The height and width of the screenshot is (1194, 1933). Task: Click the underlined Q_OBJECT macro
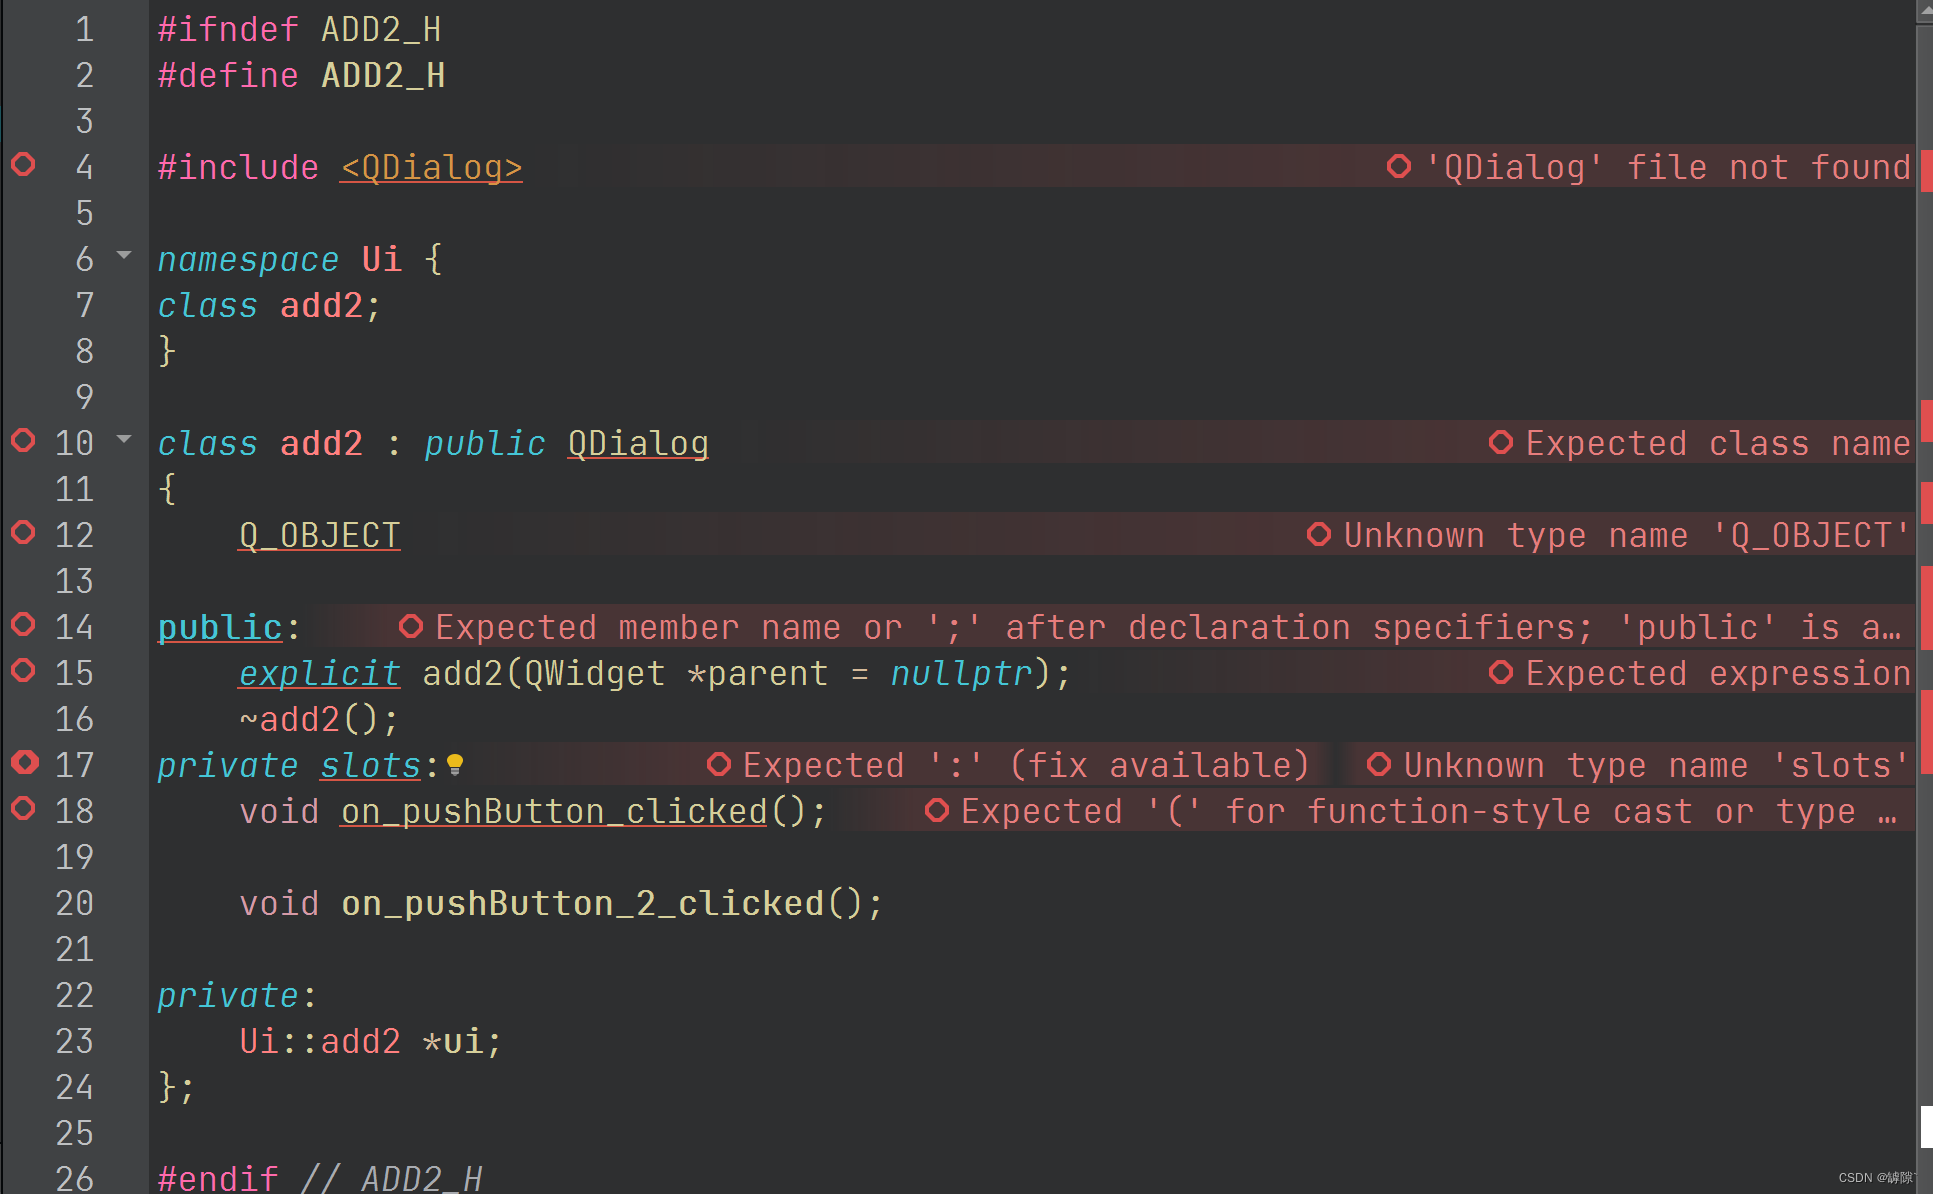tap(319, 535)
